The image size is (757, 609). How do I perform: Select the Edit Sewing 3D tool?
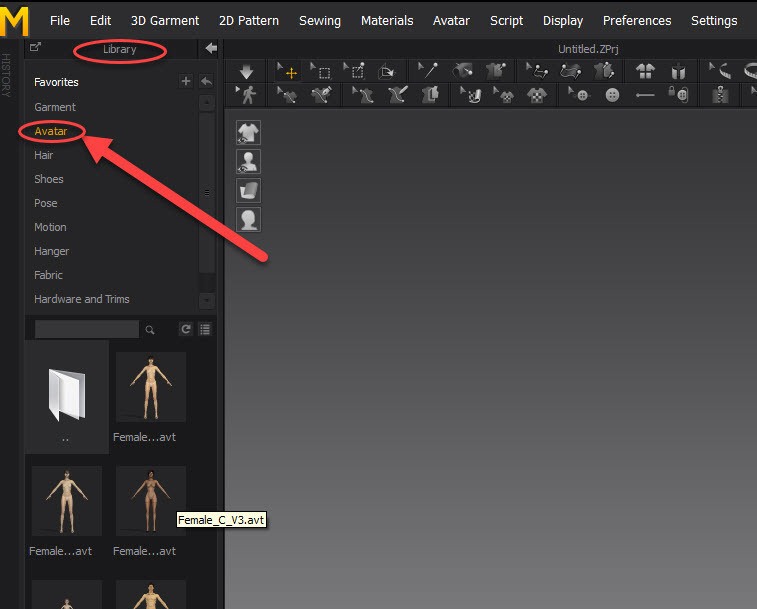(x=537, y=71)
